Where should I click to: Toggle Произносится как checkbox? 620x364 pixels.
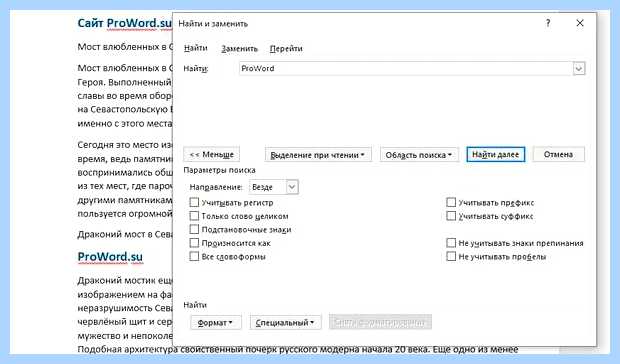tap(194, 243)
